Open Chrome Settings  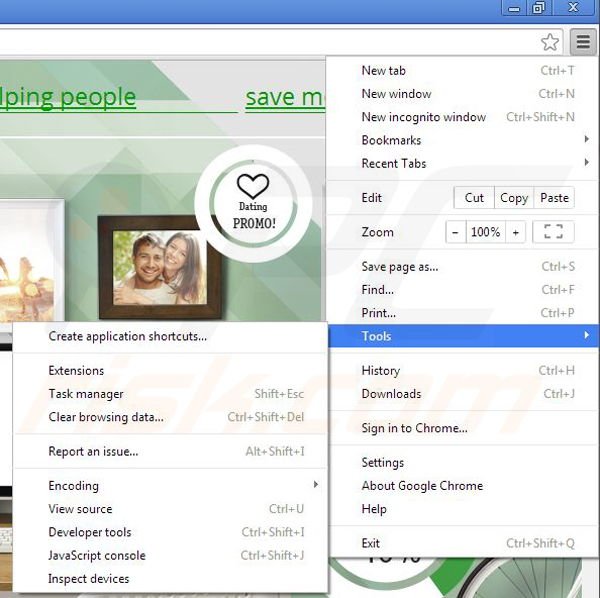tap(464, 463)
